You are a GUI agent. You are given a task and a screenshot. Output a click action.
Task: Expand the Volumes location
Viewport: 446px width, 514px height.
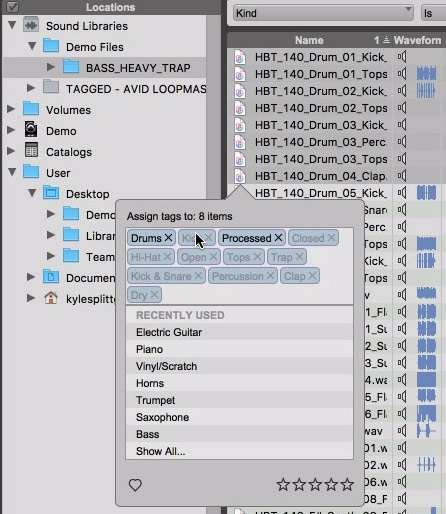(11, 109)
